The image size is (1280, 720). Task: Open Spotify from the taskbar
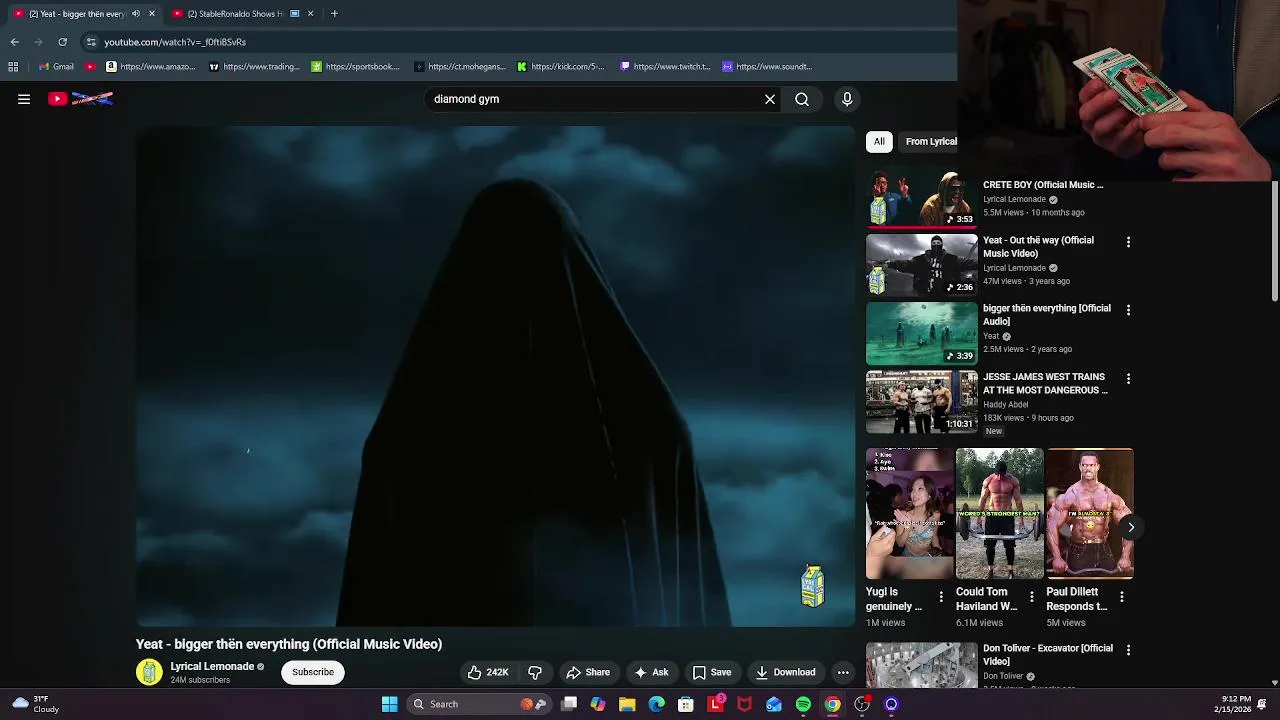pos(803,704)
